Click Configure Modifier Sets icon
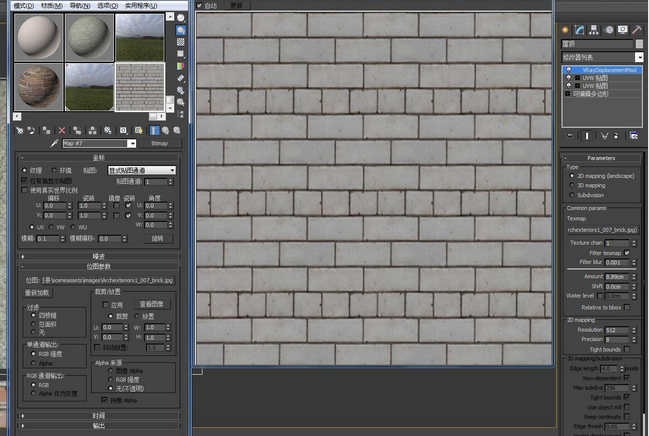The height and width of the screenshot is (436, 649). (x=634, y=136)
